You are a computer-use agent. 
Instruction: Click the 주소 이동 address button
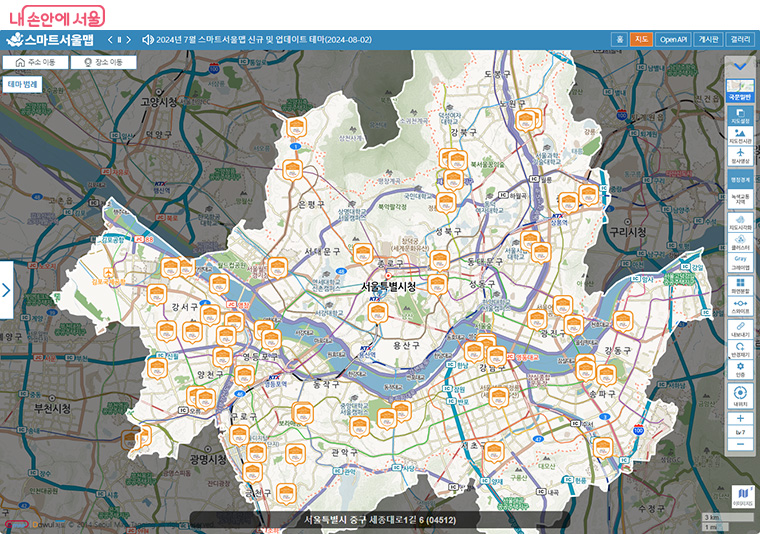(x=35, y=62)
